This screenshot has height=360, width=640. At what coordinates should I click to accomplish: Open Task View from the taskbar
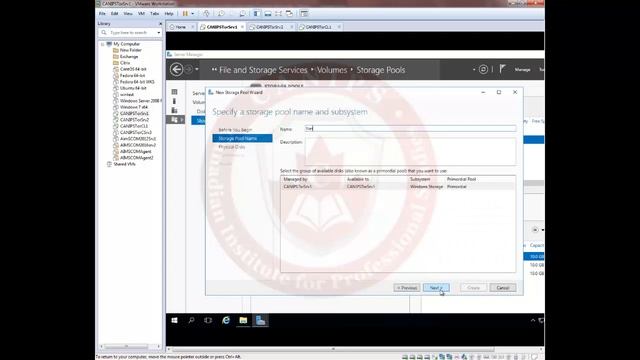click(x=208, y=320)
